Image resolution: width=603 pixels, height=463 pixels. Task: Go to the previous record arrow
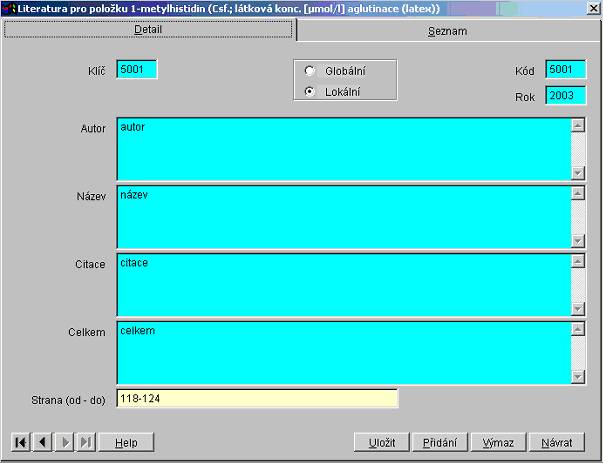point(42,442)
